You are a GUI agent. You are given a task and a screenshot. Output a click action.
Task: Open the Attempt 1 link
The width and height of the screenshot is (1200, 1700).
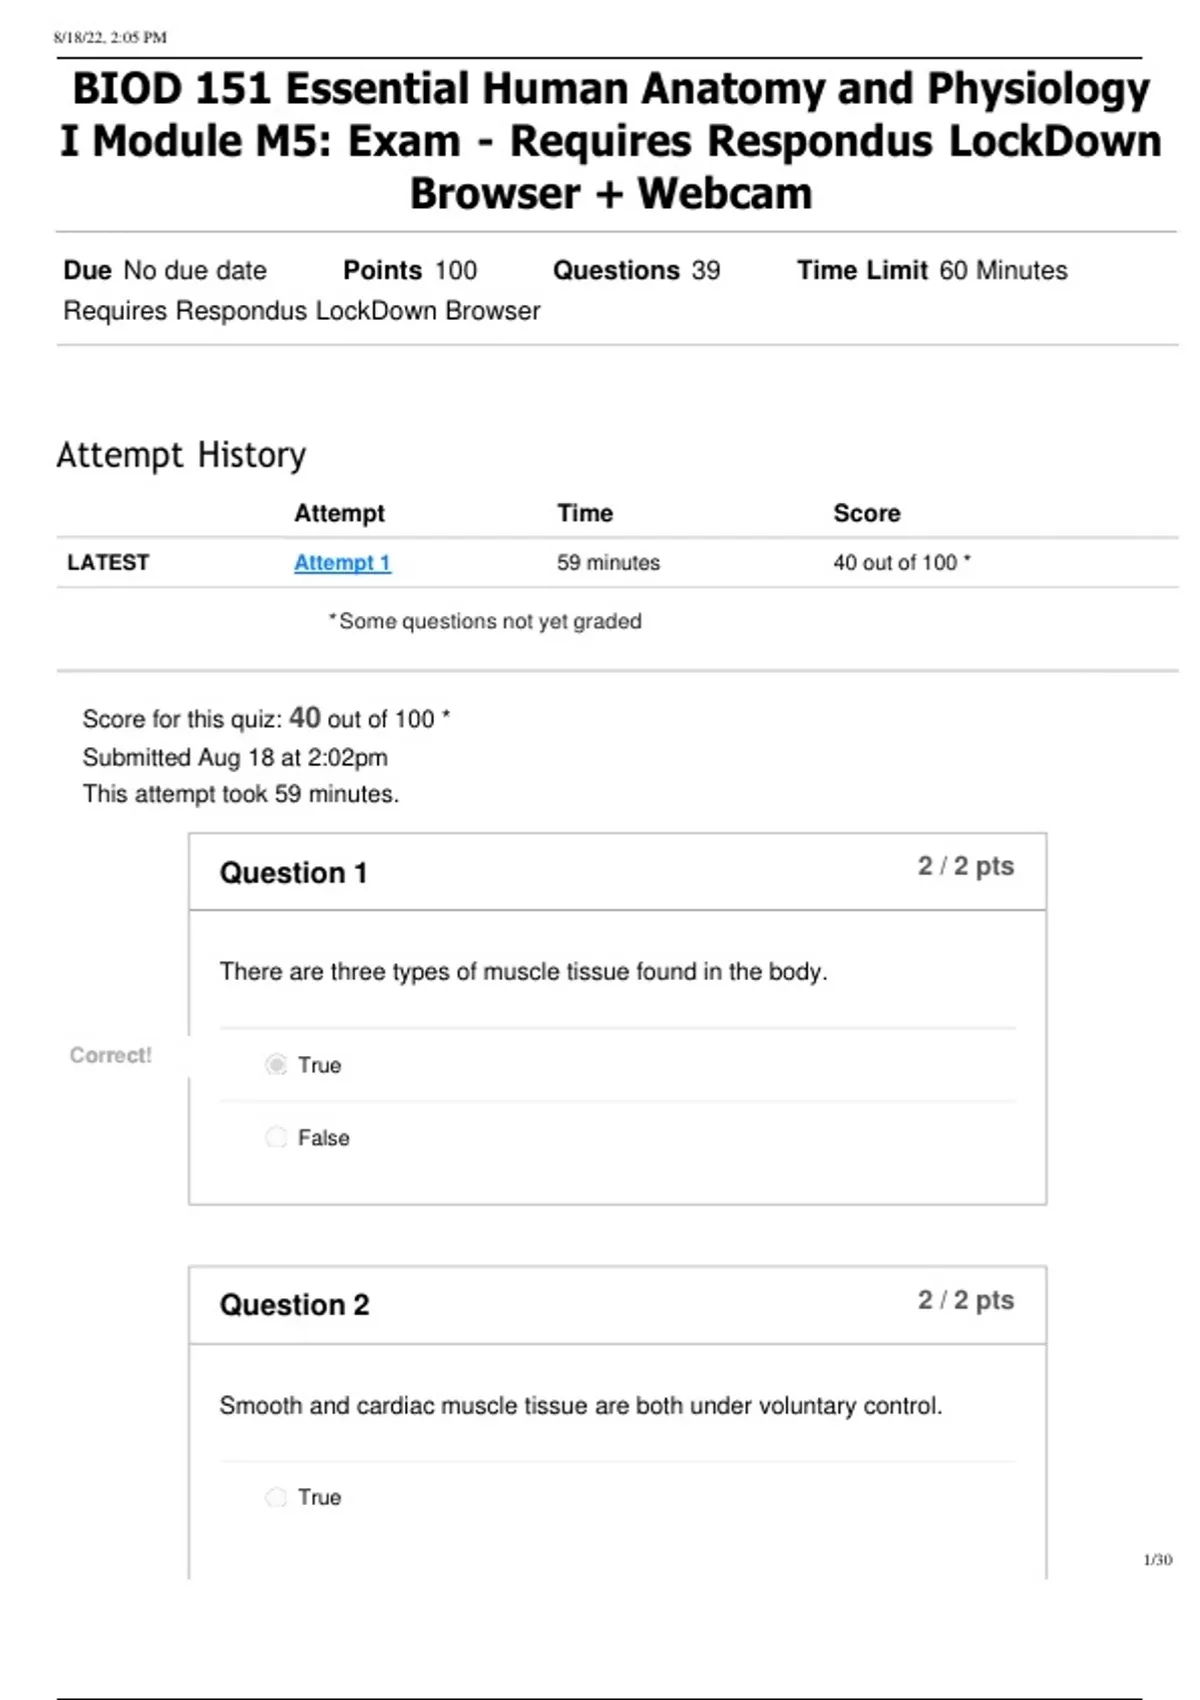pos(342,563)
